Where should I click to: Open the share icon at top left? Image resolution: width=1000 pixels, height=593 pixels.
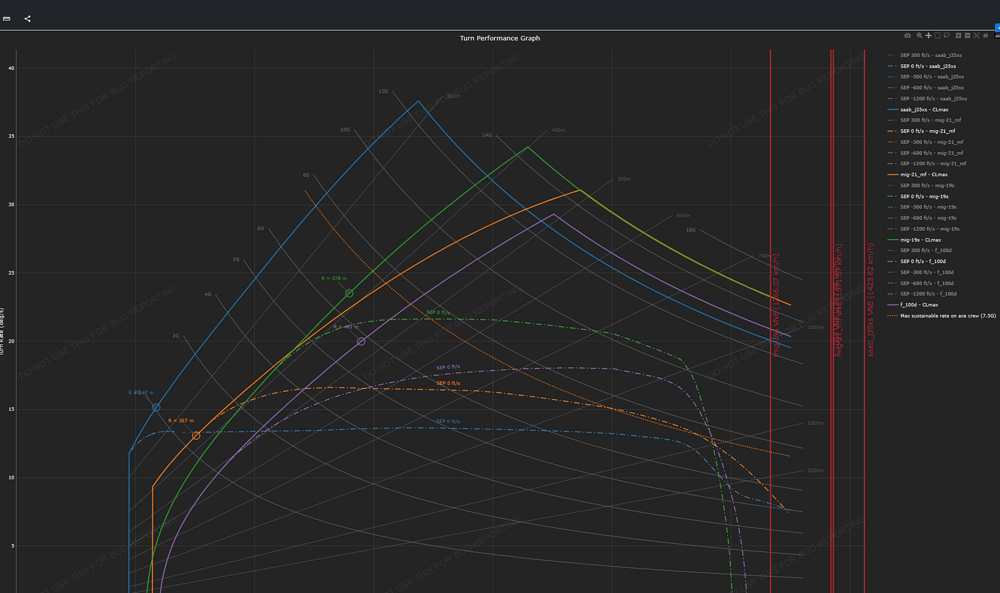pyautogui.click(x=27, y=18)
